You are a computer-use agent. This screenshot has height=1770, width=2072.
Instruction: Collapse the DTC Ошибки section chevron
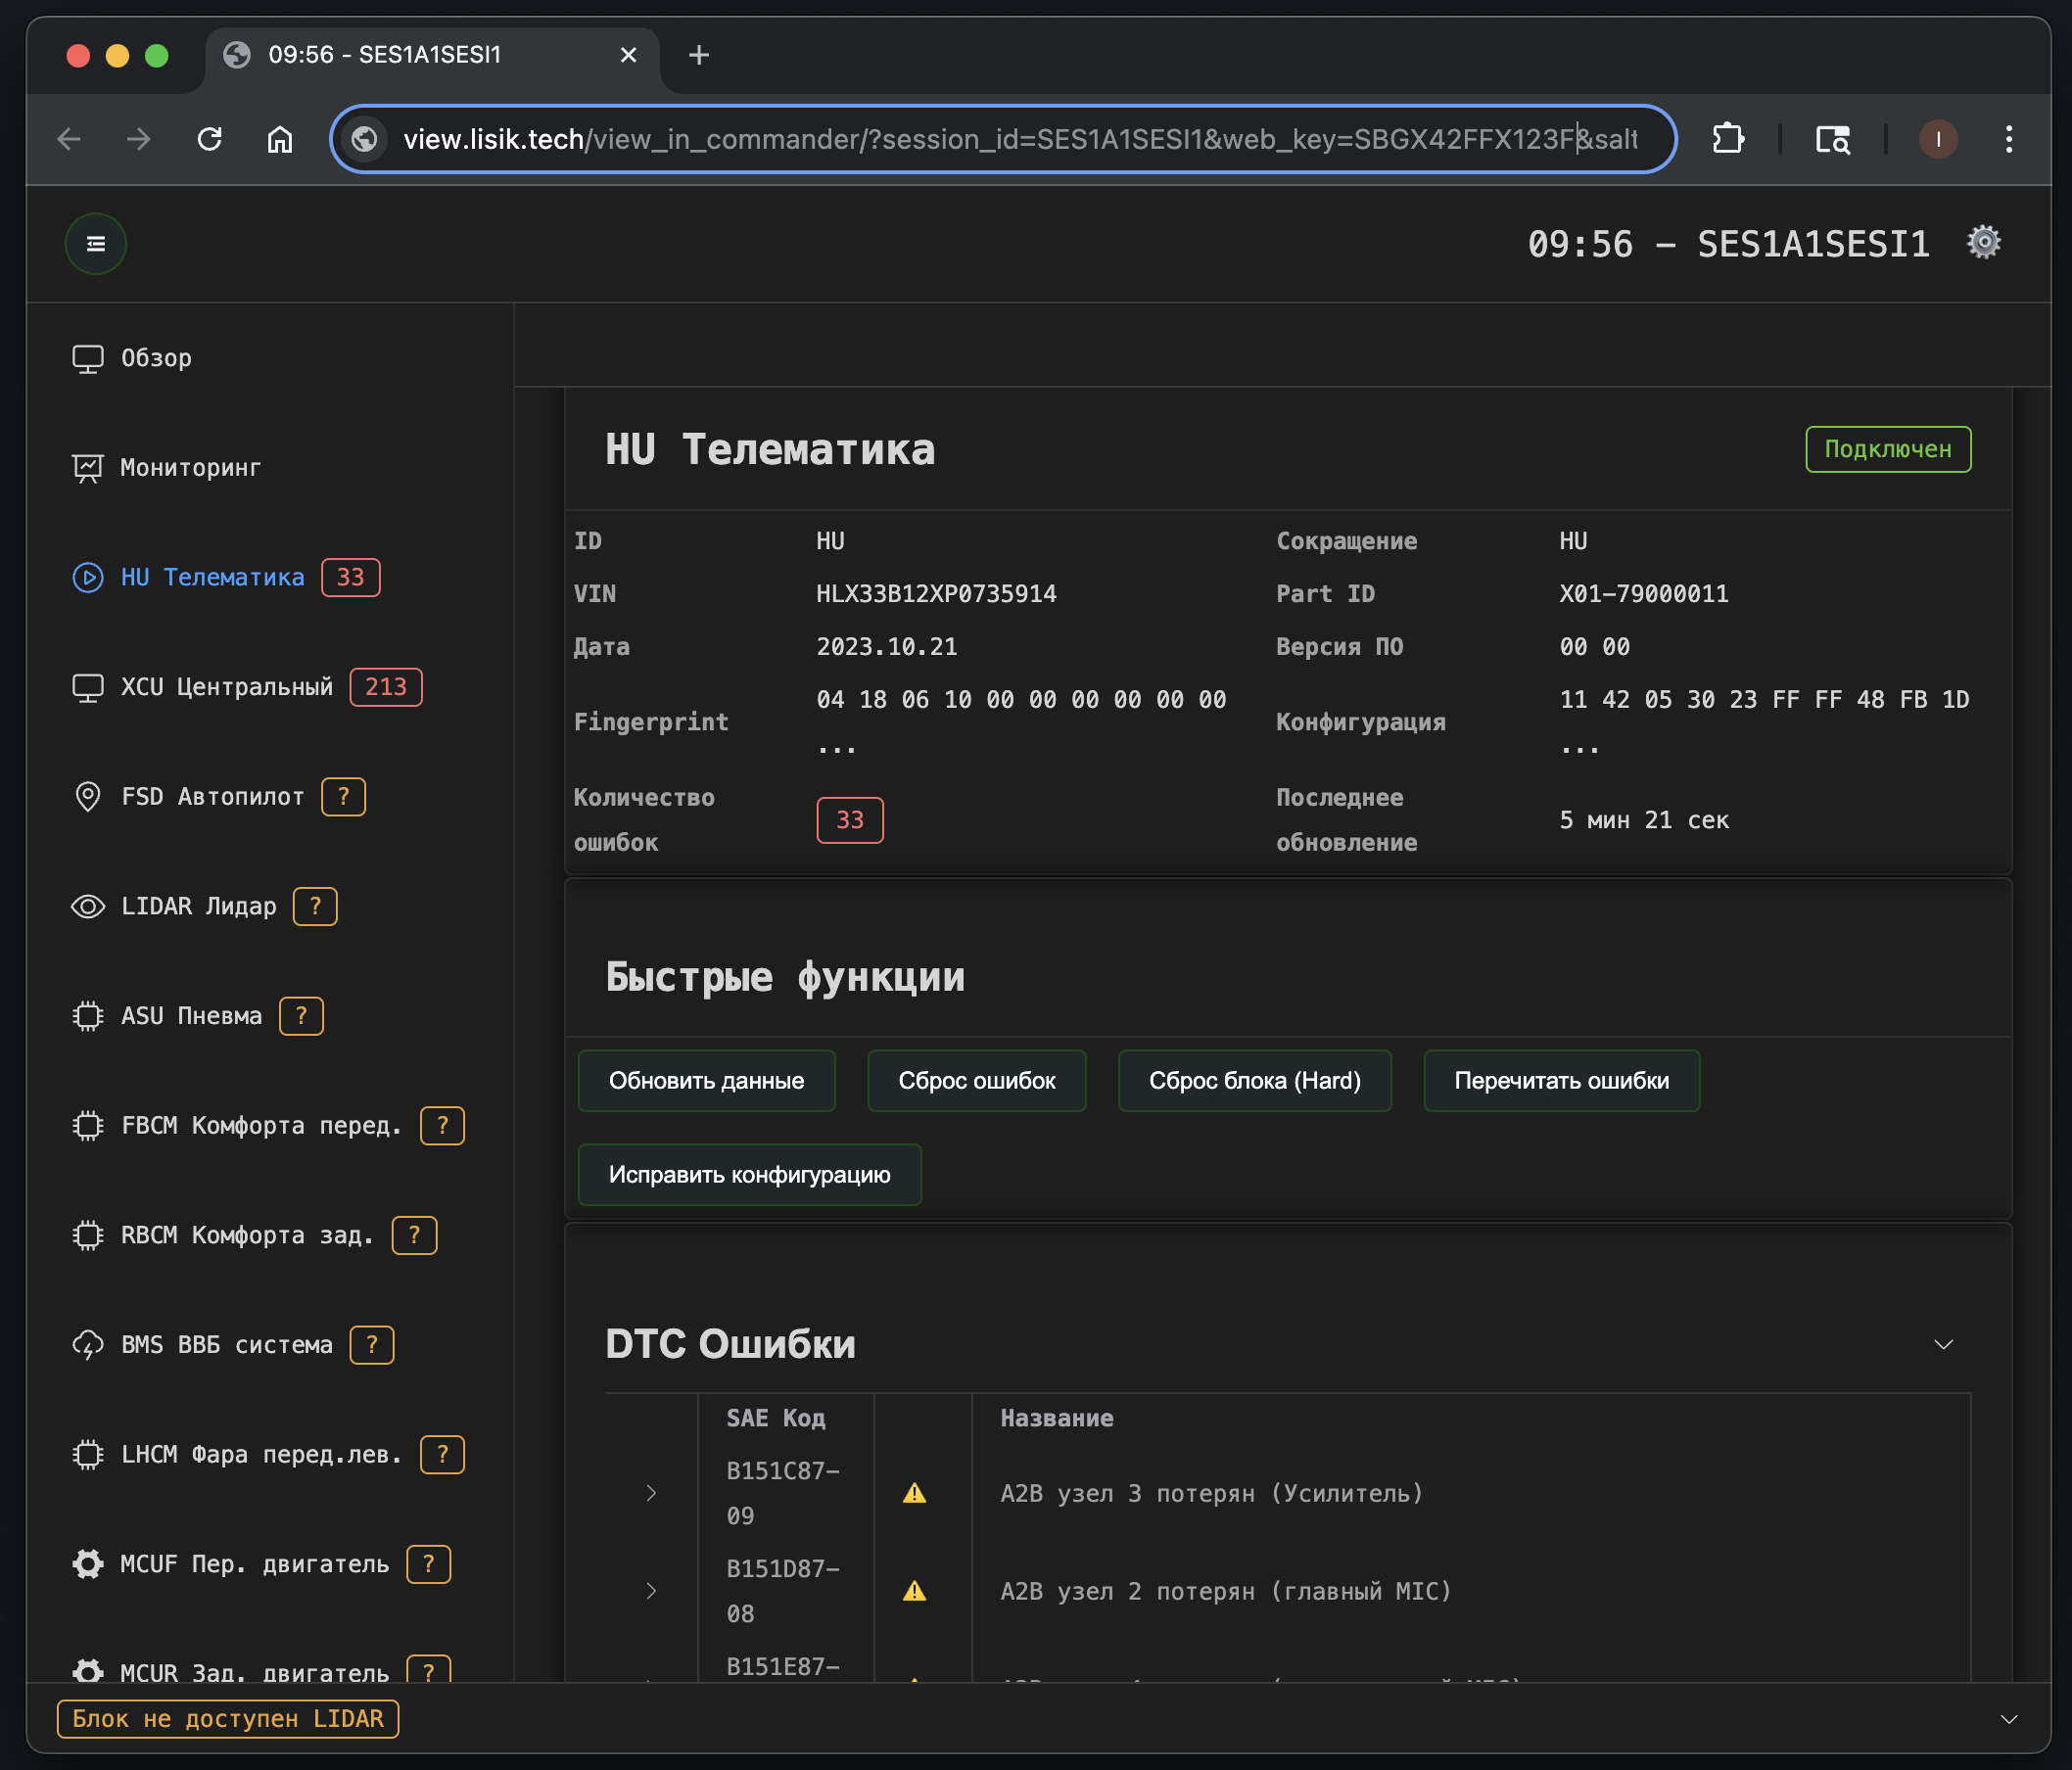click(x=1943, y=1345)
